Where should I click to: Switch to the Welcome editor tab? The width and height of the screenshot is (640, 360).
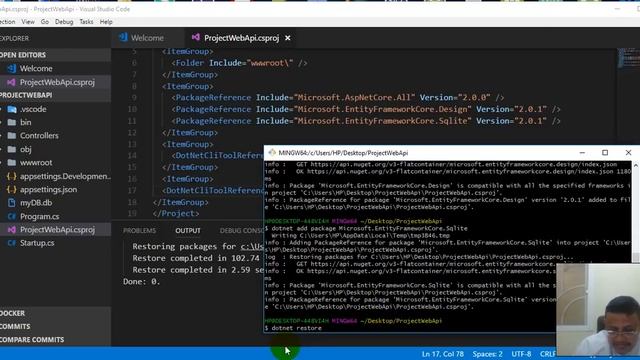[147, 38]
